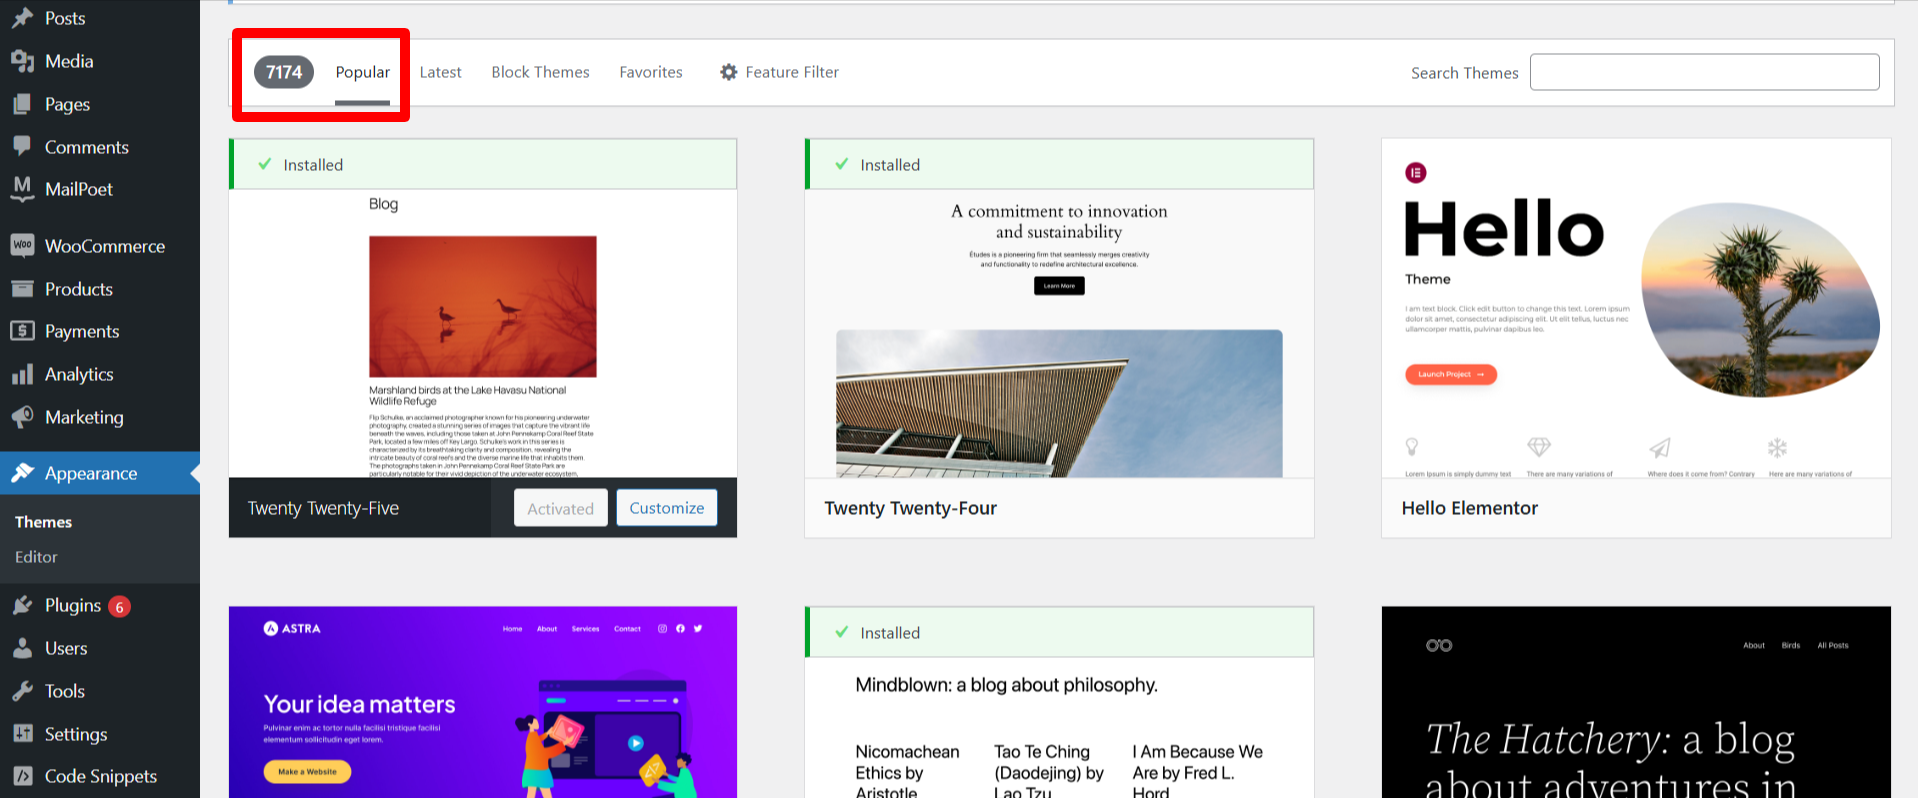Viewport: 1918px width, 798px height.
Task: Open the Hello Elementor theme thumbnail
Action: click(x=1636, y=309)
